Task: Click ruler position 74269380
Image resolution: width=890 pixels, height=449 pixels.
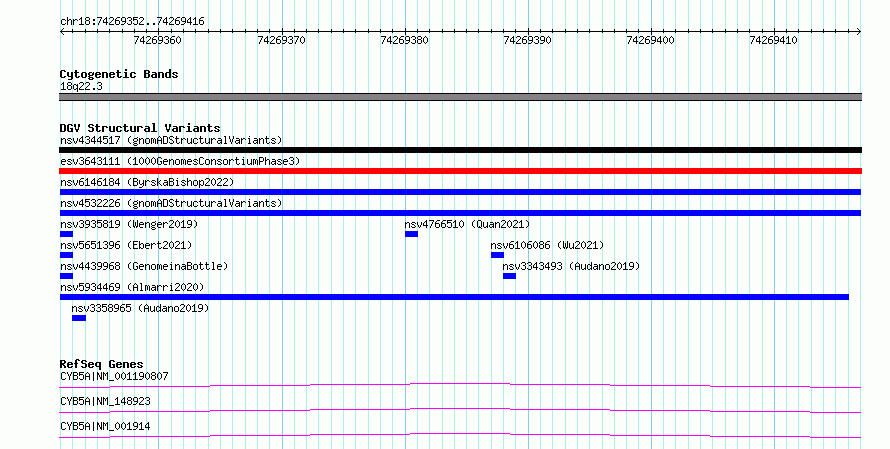Action: 404,40
